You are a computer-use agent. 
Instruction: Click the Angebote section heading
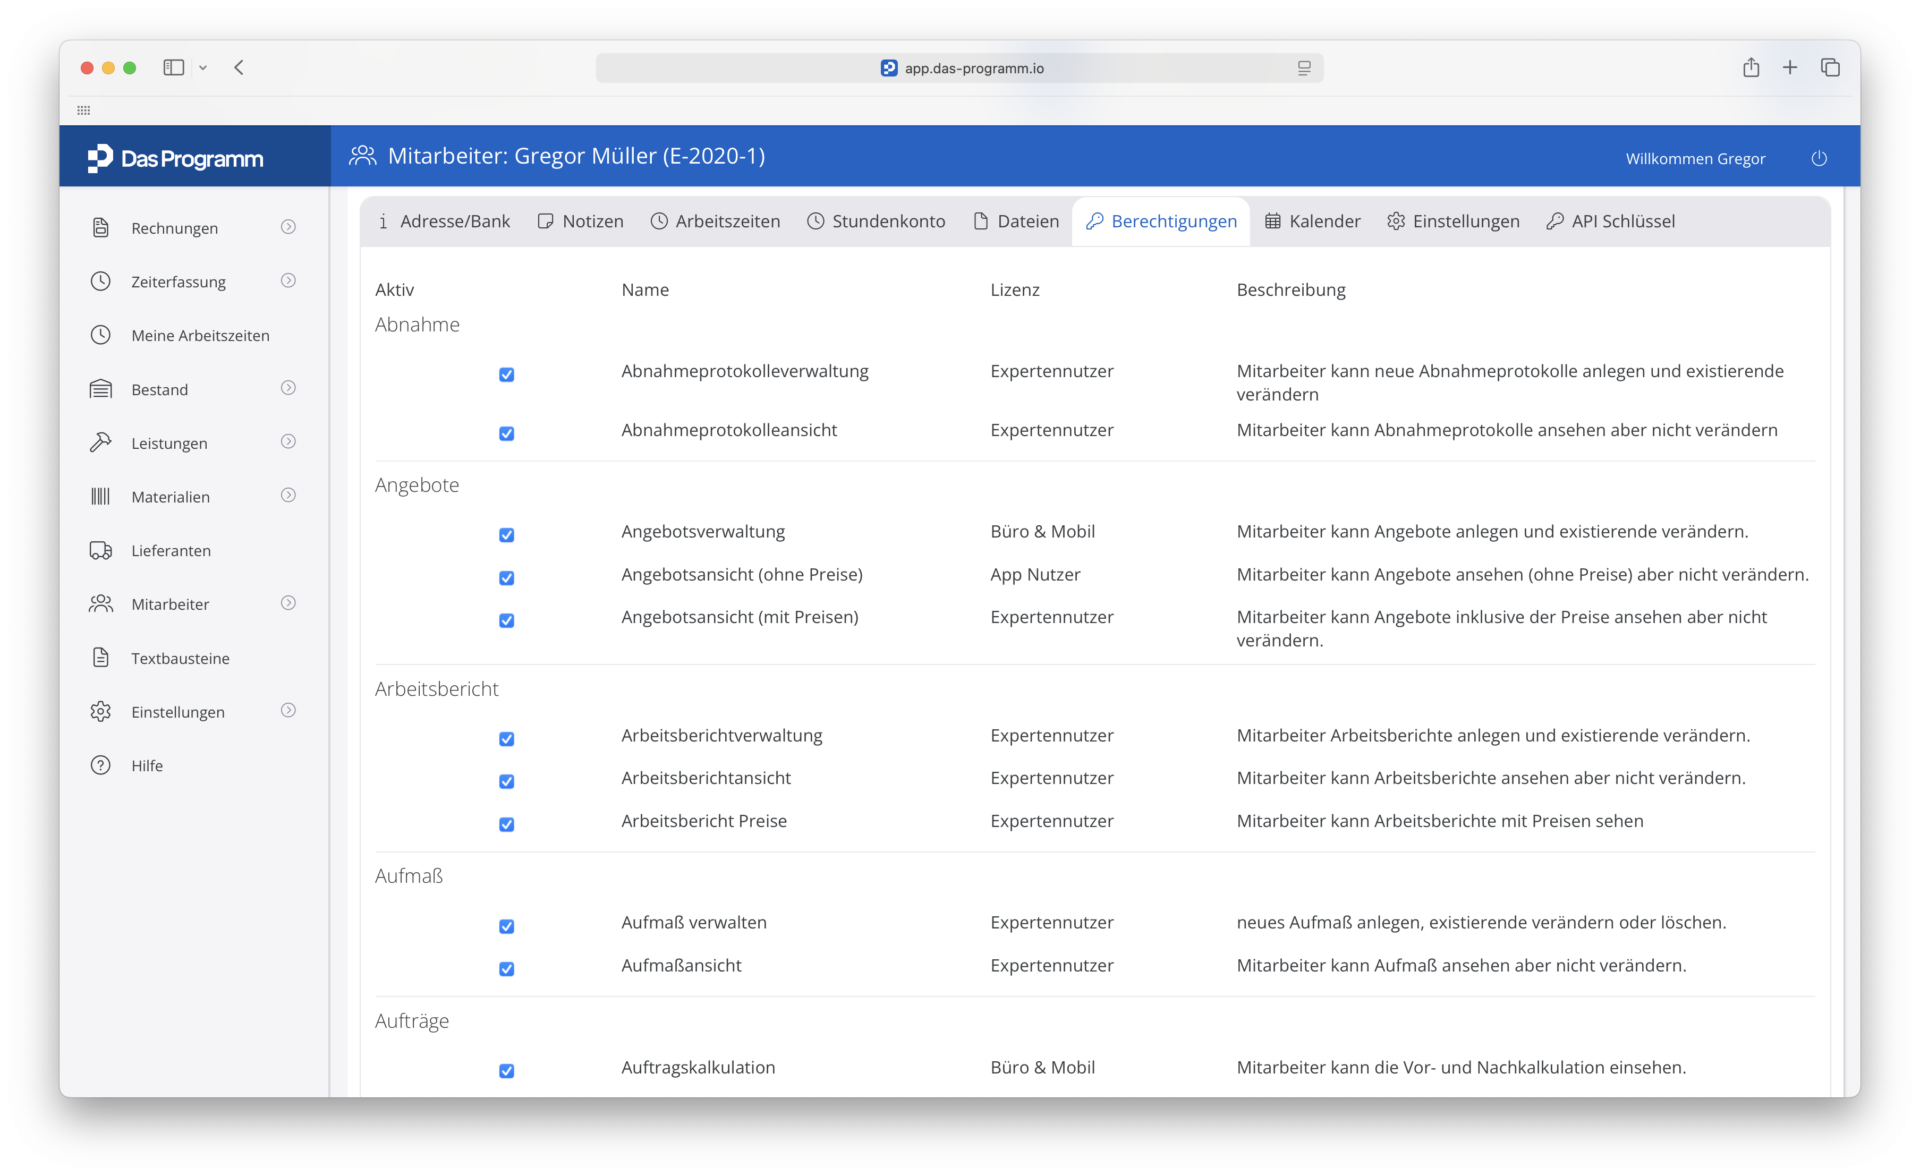(417, 484)
